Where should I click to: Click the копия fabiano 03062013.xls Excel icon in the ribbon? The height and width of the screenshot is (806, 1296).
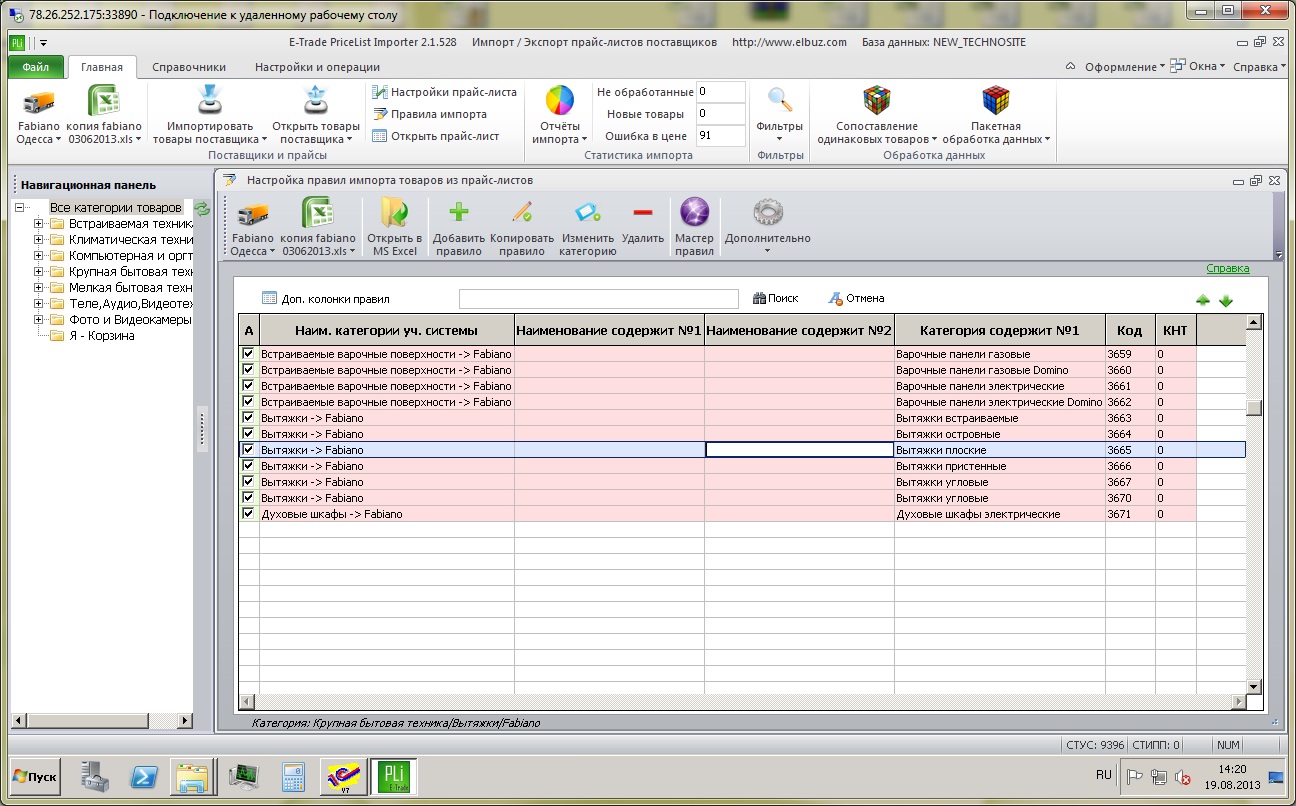(104, 101)
